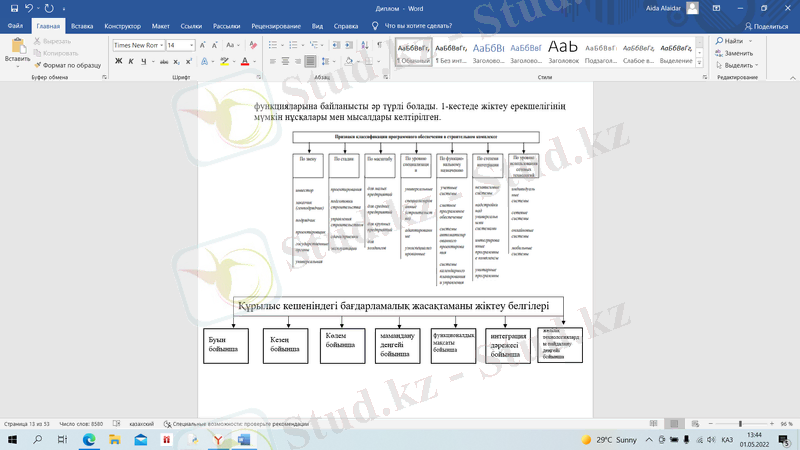Click the Заменить button
800x450 pixels.
(734, 53)
